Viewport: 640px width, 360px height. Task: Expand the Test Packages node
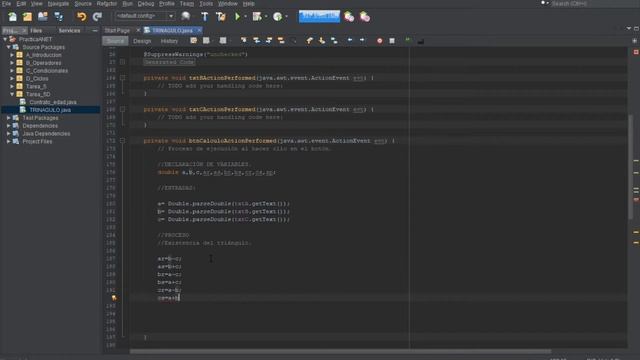(x=9, y=118)
